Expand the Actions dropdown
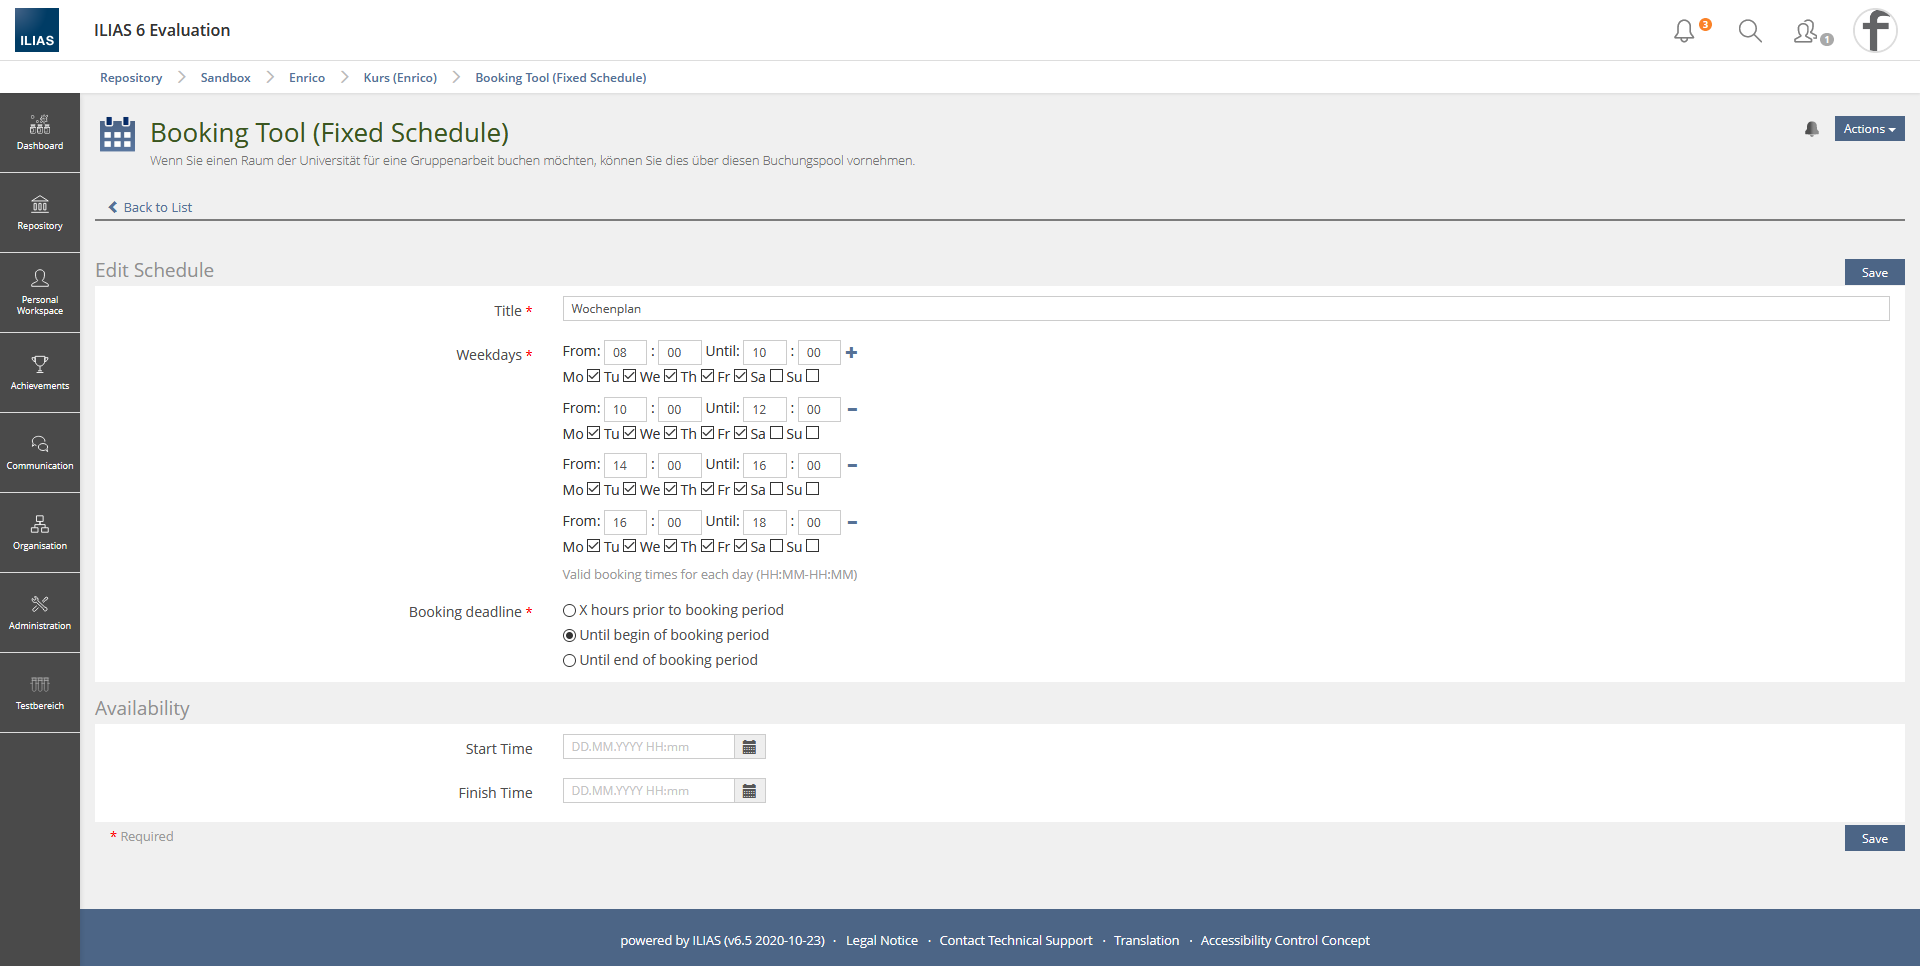 pos(1868,129)
